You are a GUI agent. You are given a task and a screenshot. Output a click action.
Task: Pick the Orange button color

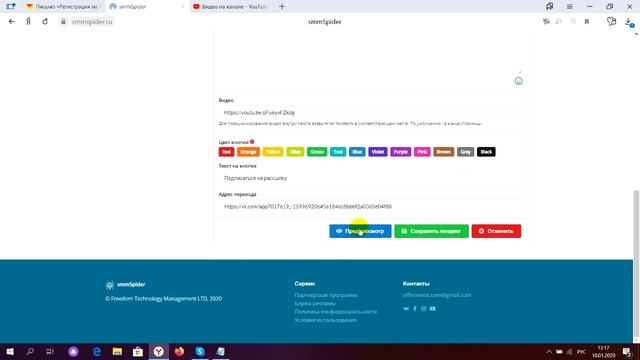pos(248,152)
